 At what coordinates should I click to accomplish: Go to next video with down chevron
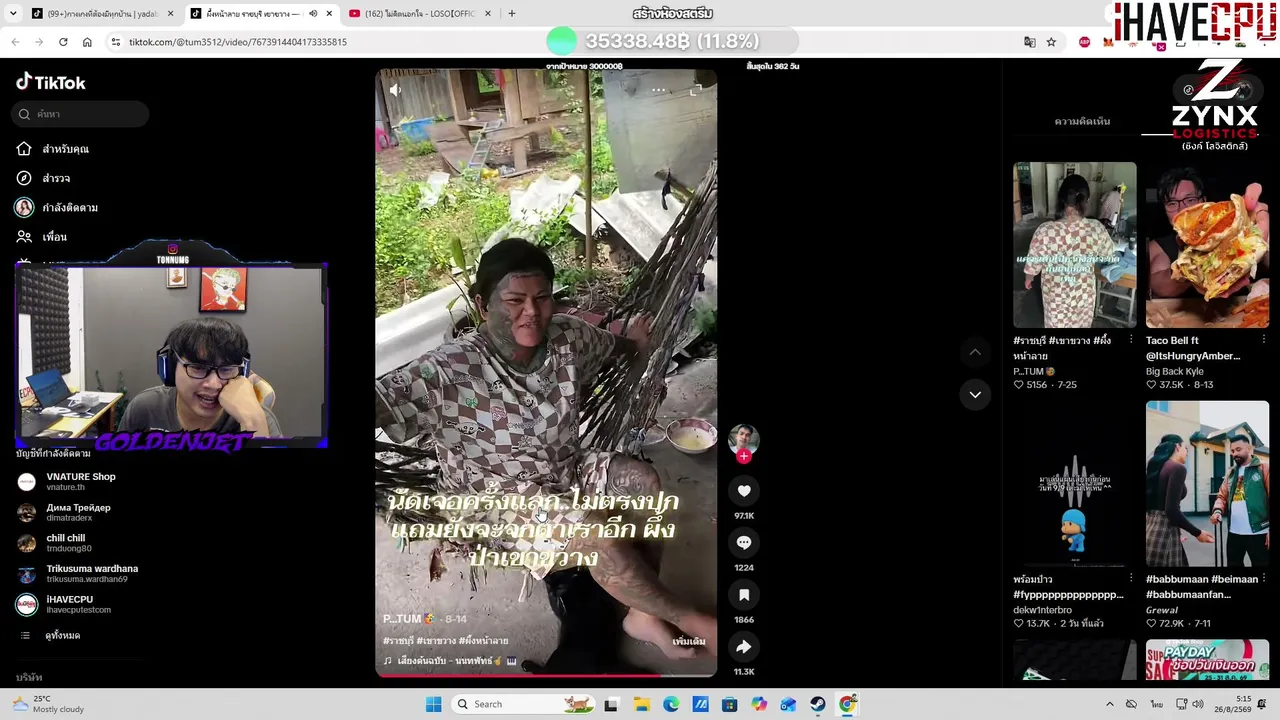pyautogui.click(x=975, y=394)
